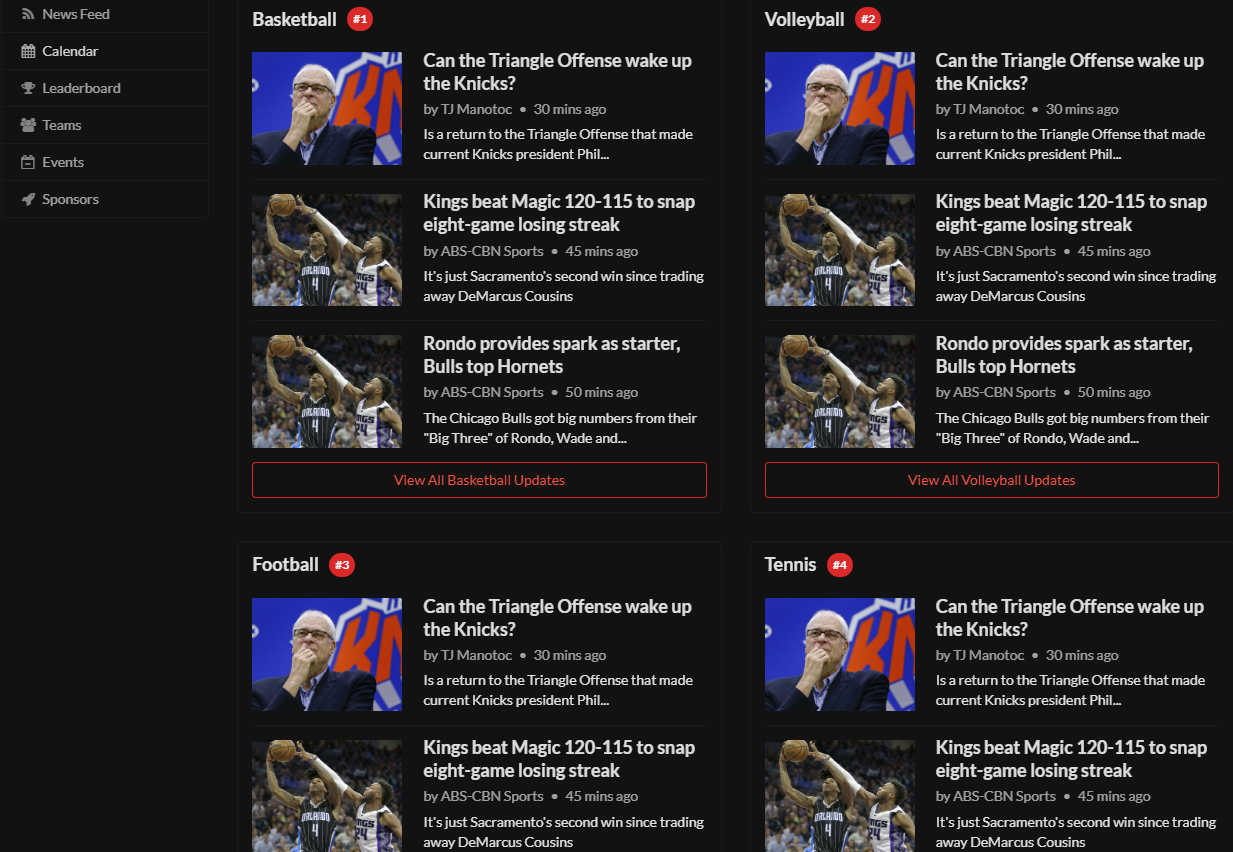The height and width of the screenshot is (852, 1233).
Task: Open Basketball Kings beat Magic headline
Action: point(559,213)
